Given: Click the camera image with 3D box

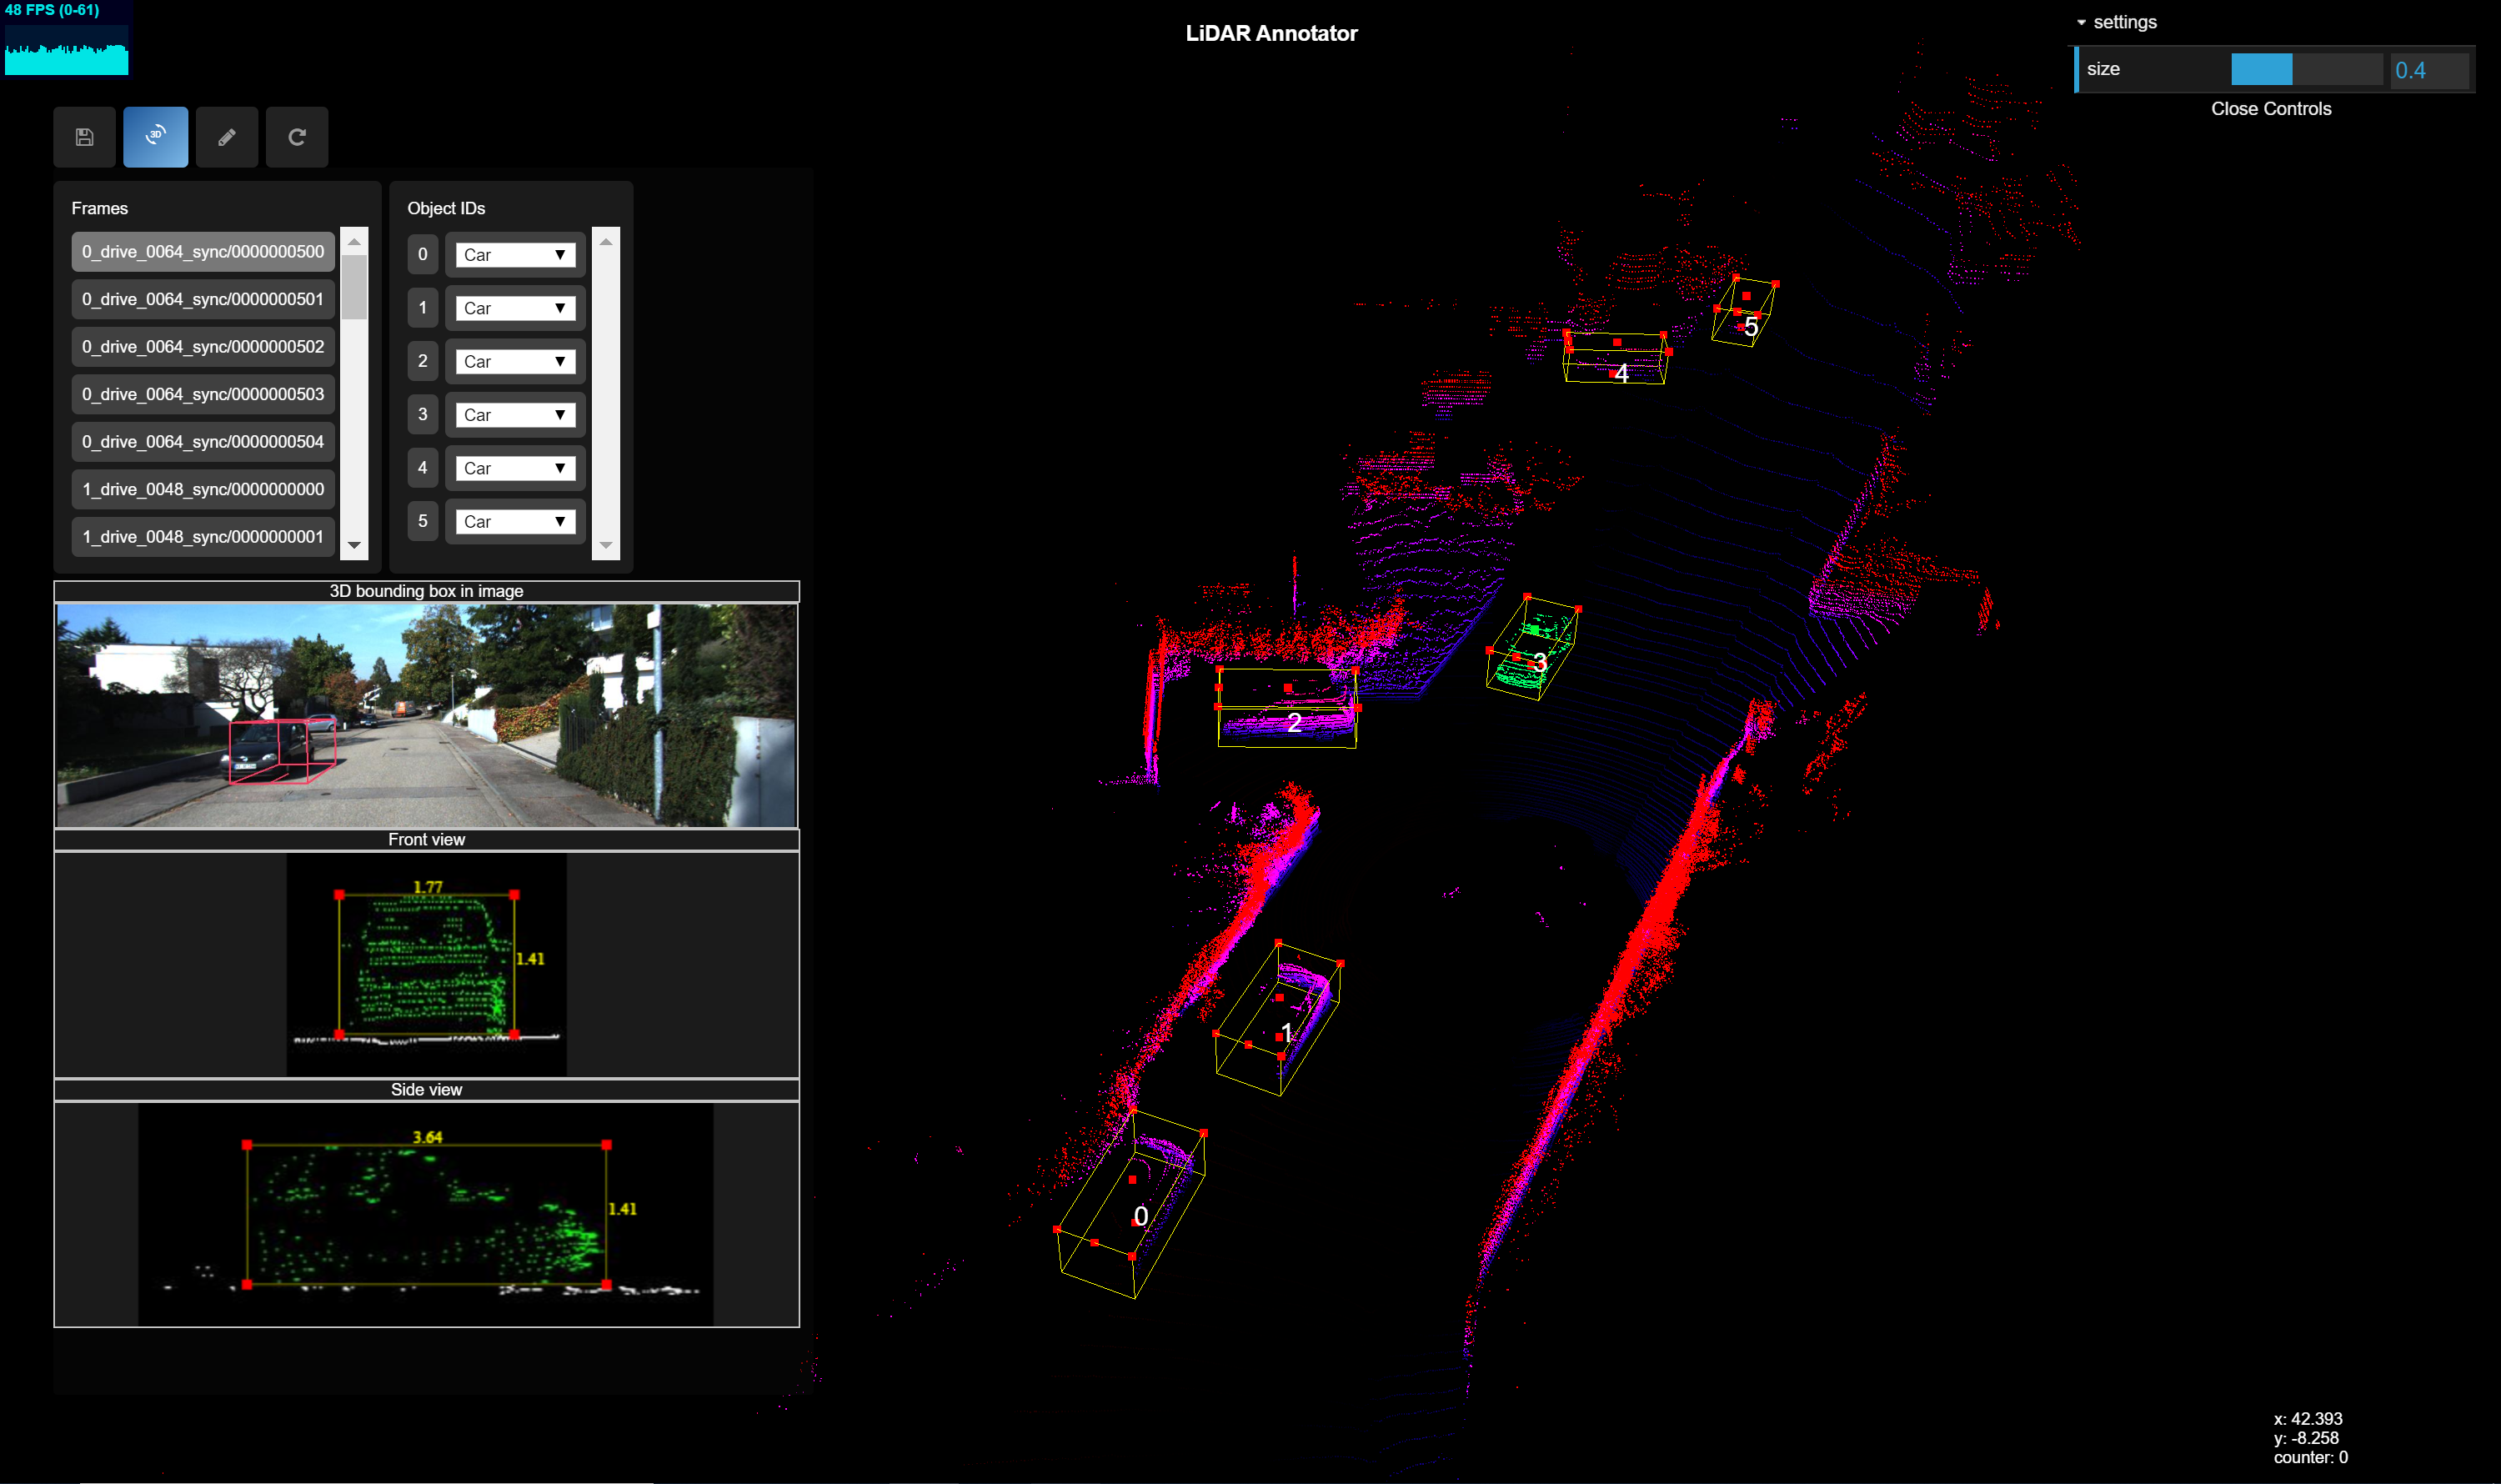Looking at the screenshot, I should click(427, 715).
